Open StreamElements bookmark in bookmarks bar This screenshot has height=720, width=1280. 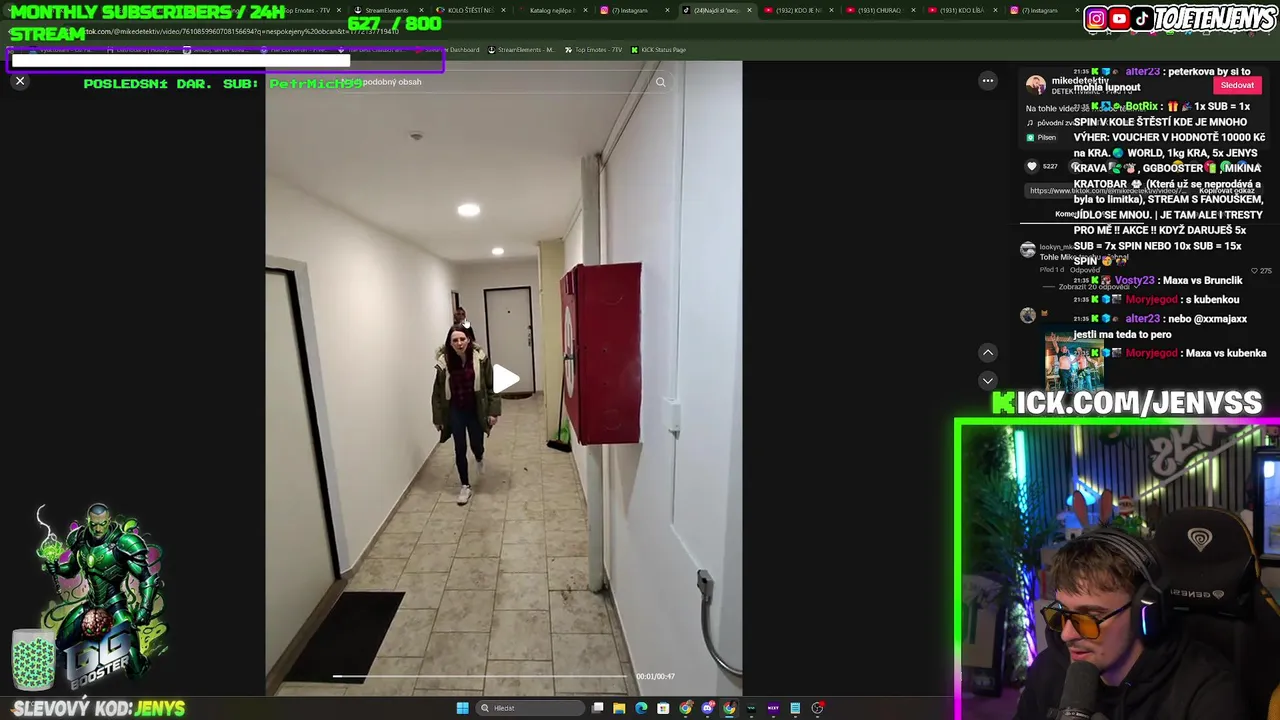point(521,49)
